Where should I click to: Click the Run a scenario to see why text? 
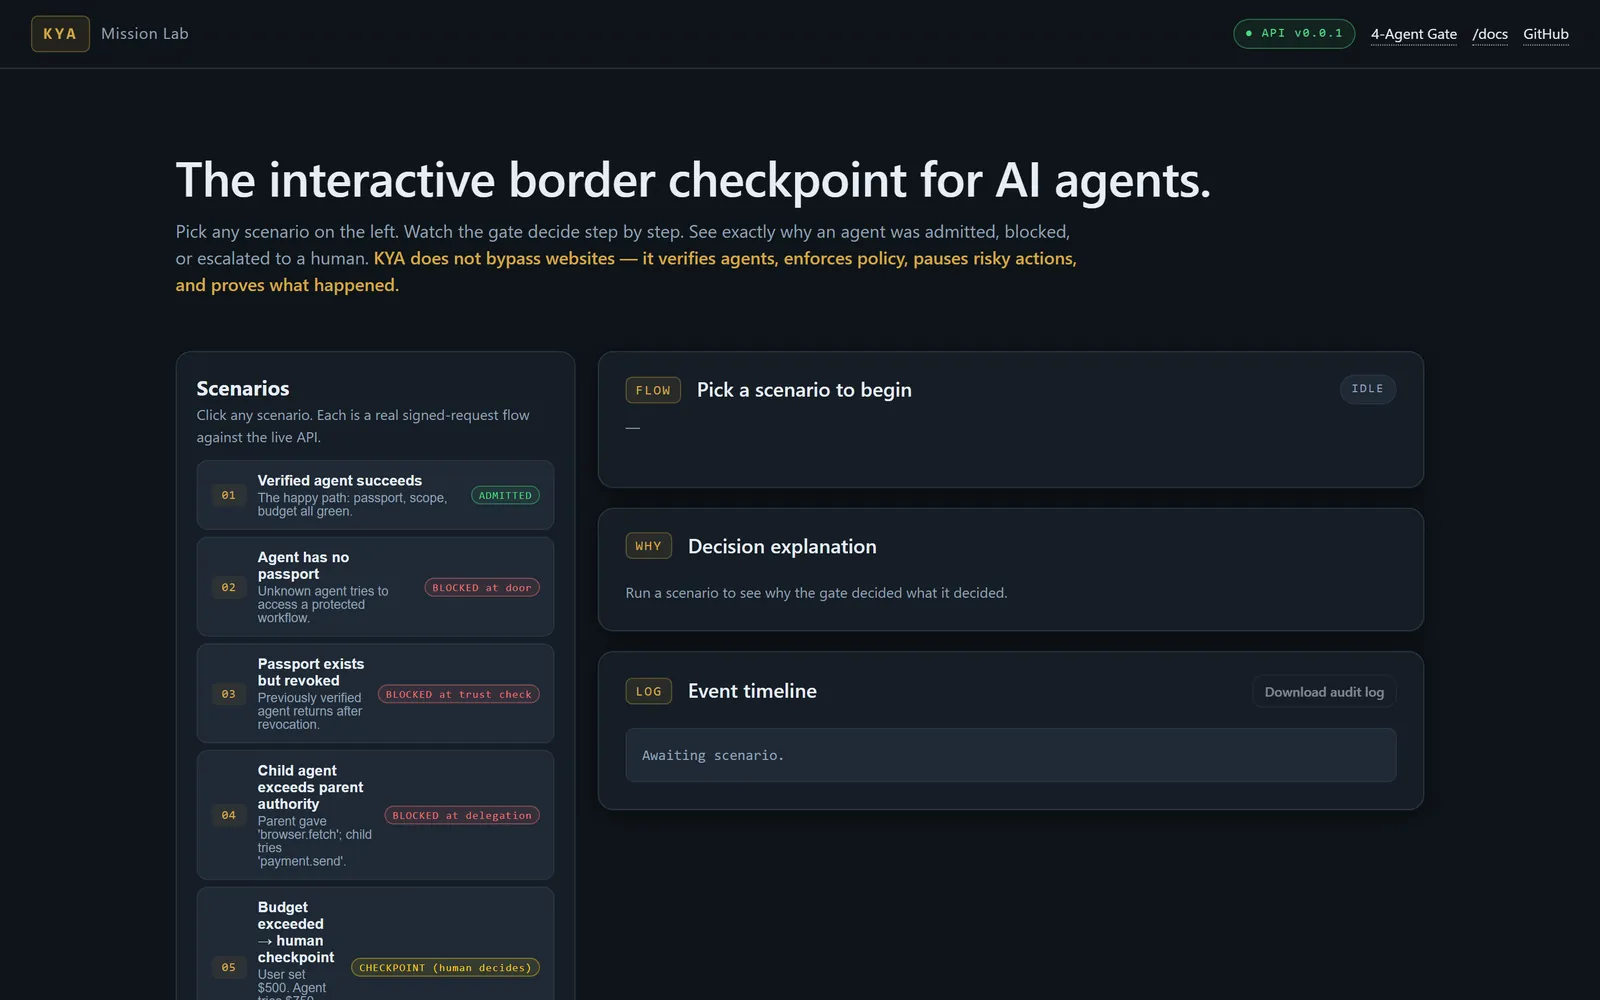816,593
